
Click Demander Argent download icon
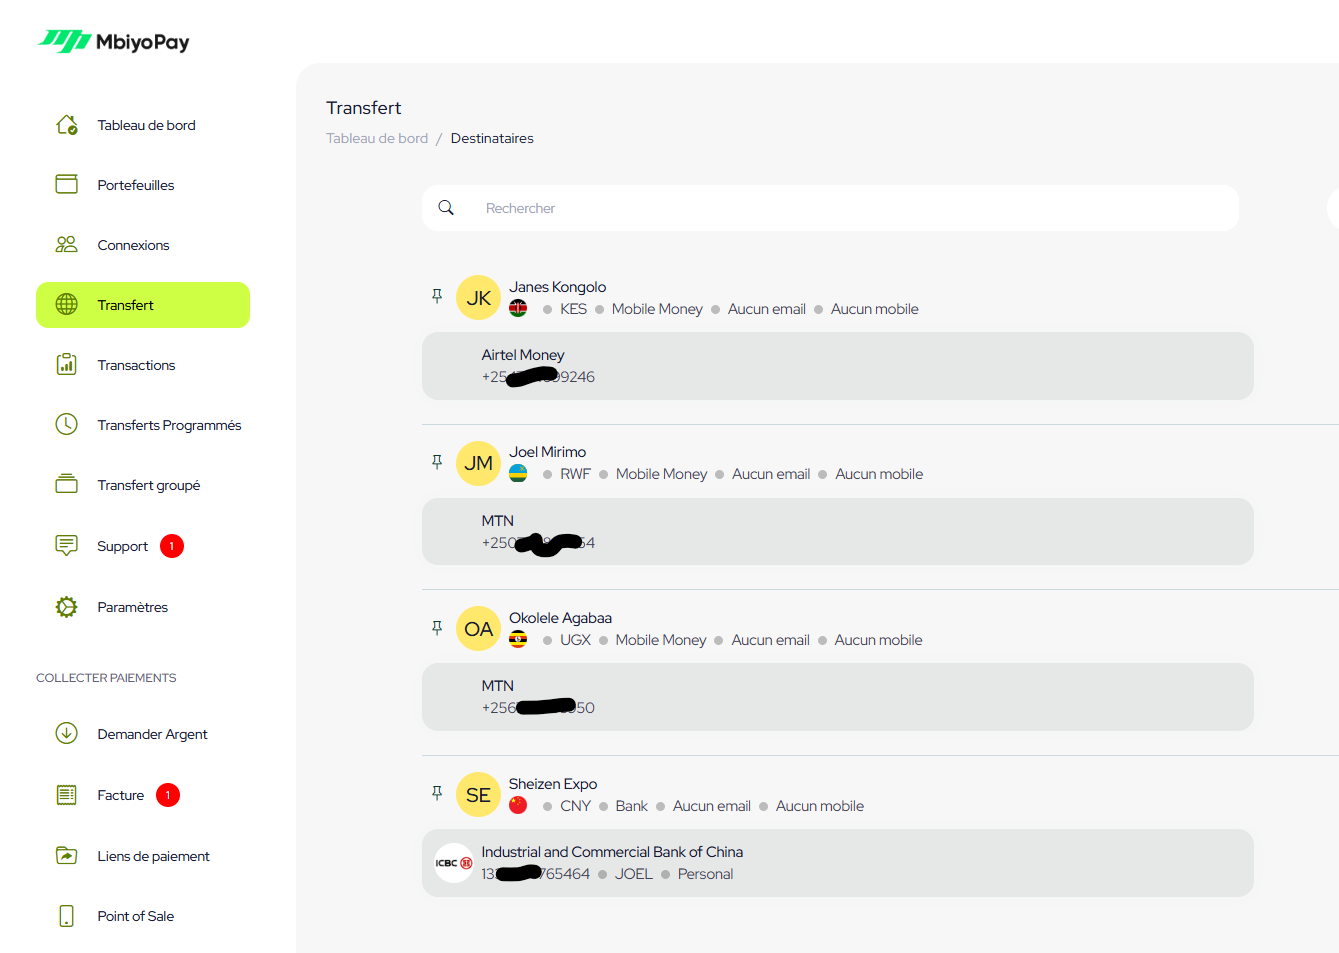pos(67,734)
